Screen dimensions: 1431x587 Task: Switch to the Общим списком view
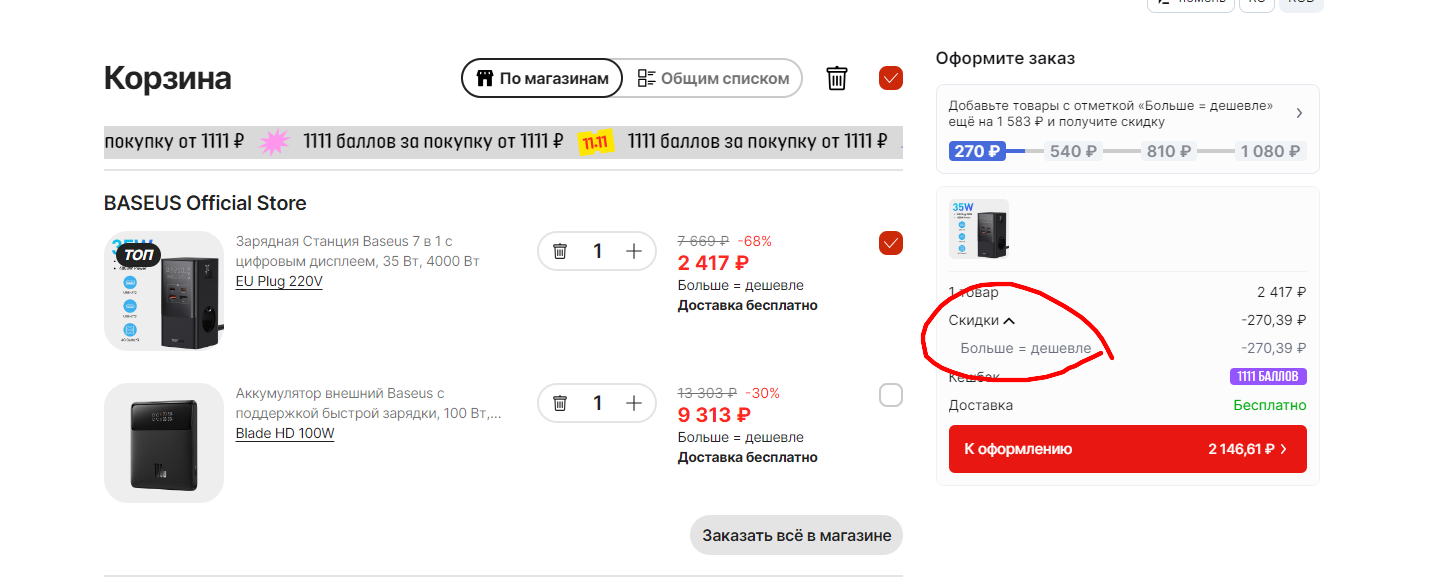713,78
